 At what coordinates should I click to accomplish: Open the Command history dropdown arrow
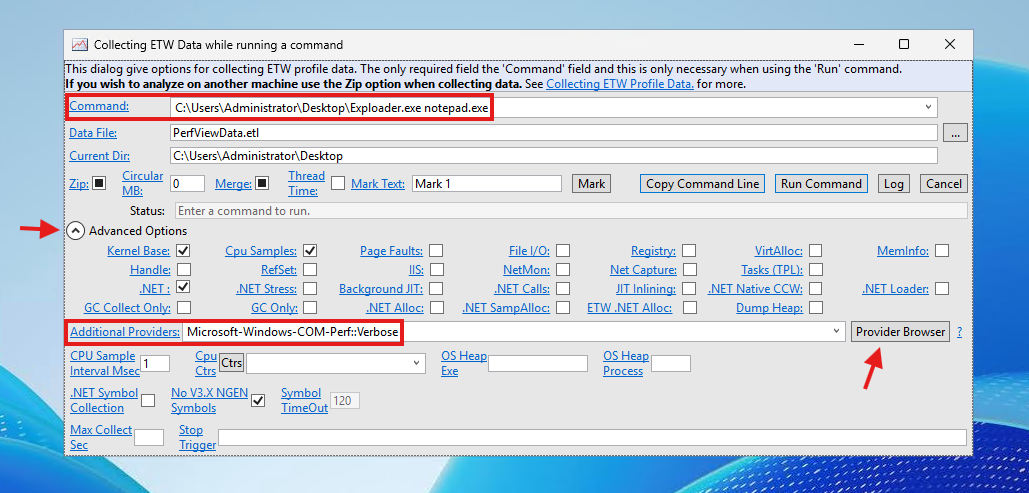pyautogui.click(x=928, y=107)
